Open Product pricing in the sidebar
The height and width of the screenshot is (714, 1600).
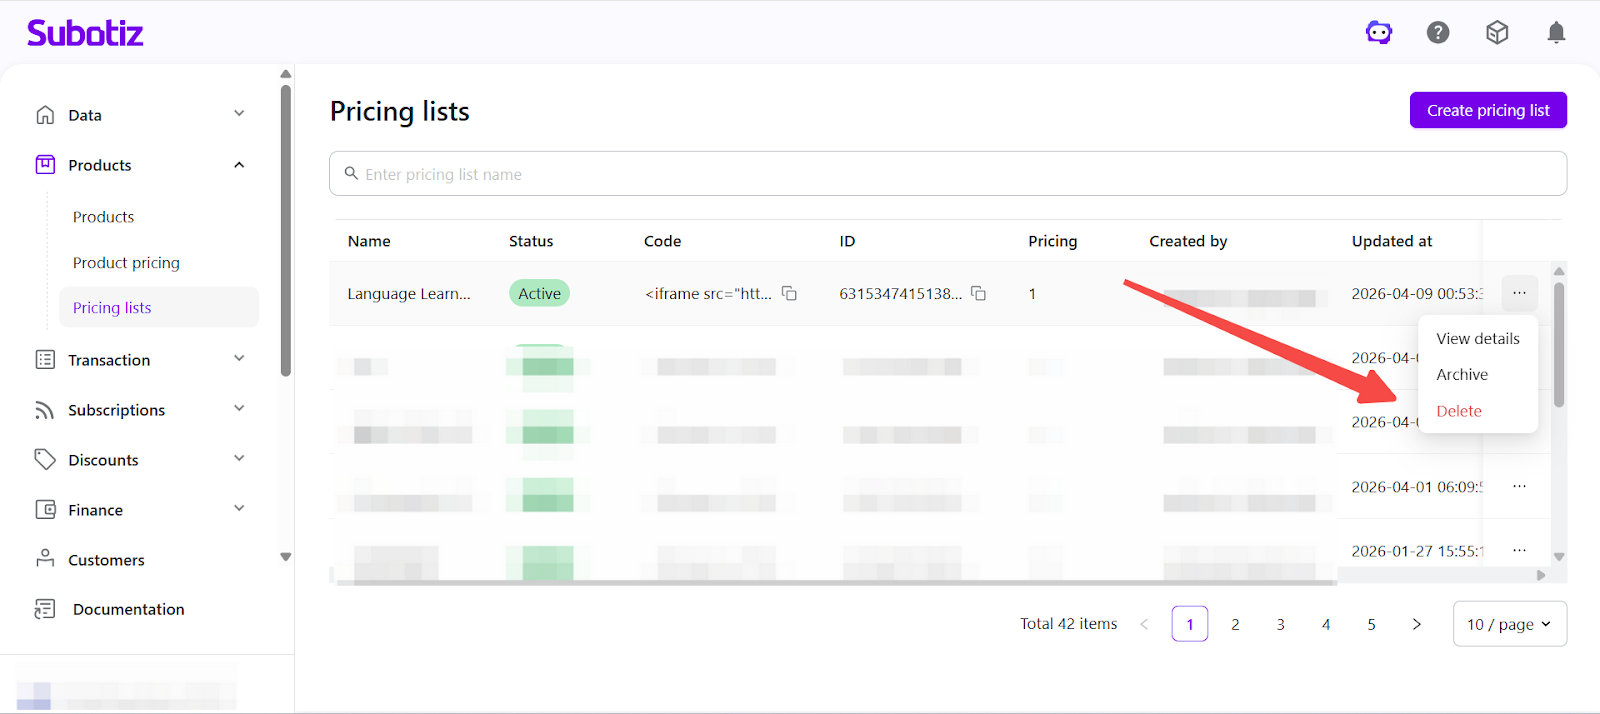126,263
